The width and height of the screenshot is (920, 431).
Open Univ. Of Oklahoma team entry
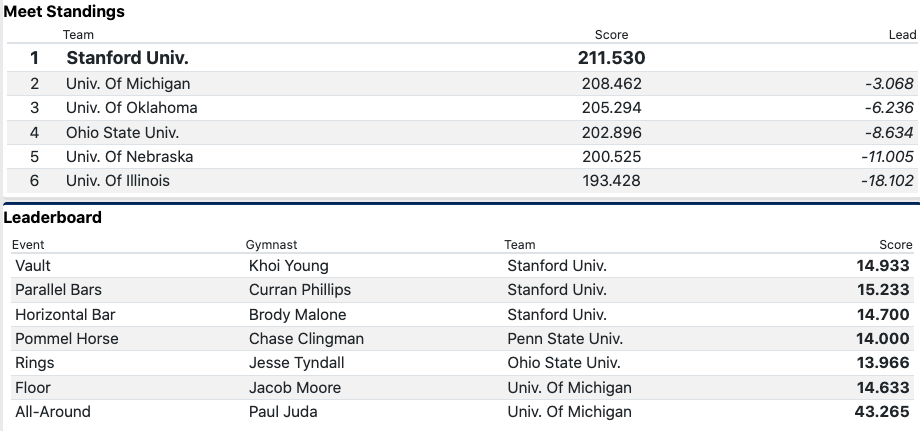pyautogui.click(x=131, y=108)
